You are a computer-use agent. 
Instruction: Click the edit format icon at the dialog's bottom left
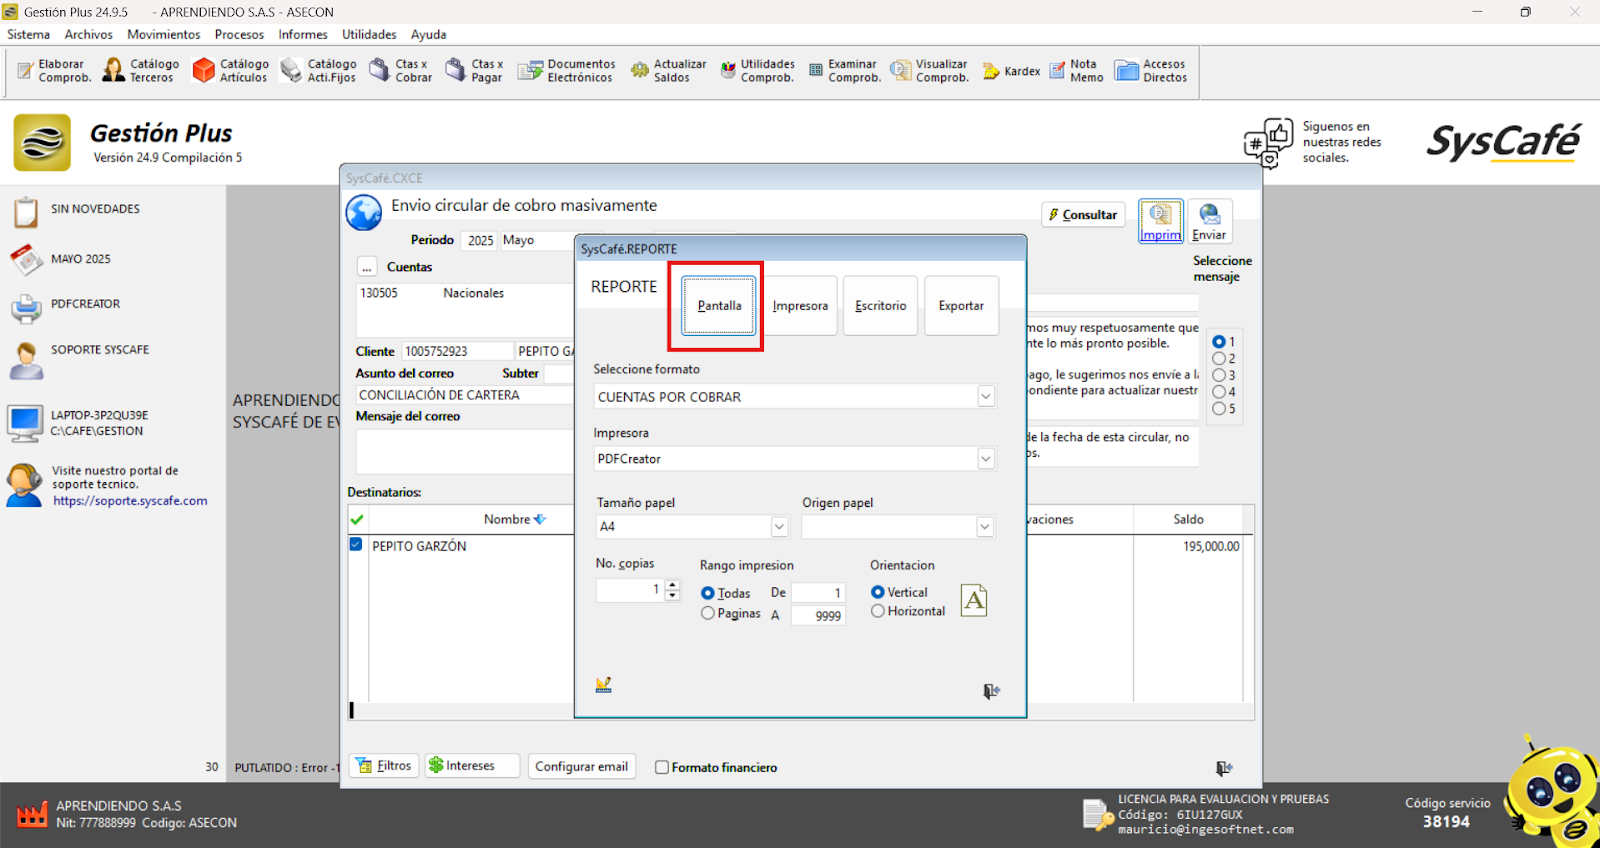(604, 685)
